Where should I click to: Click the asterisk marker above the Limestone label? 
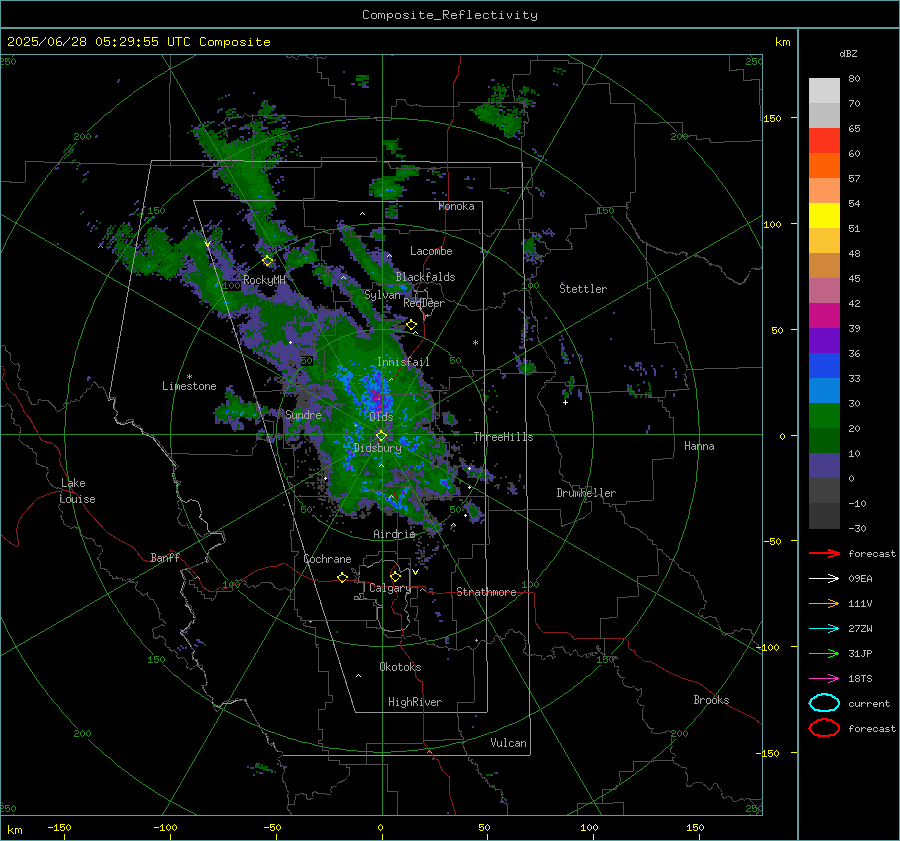point(189,377)
